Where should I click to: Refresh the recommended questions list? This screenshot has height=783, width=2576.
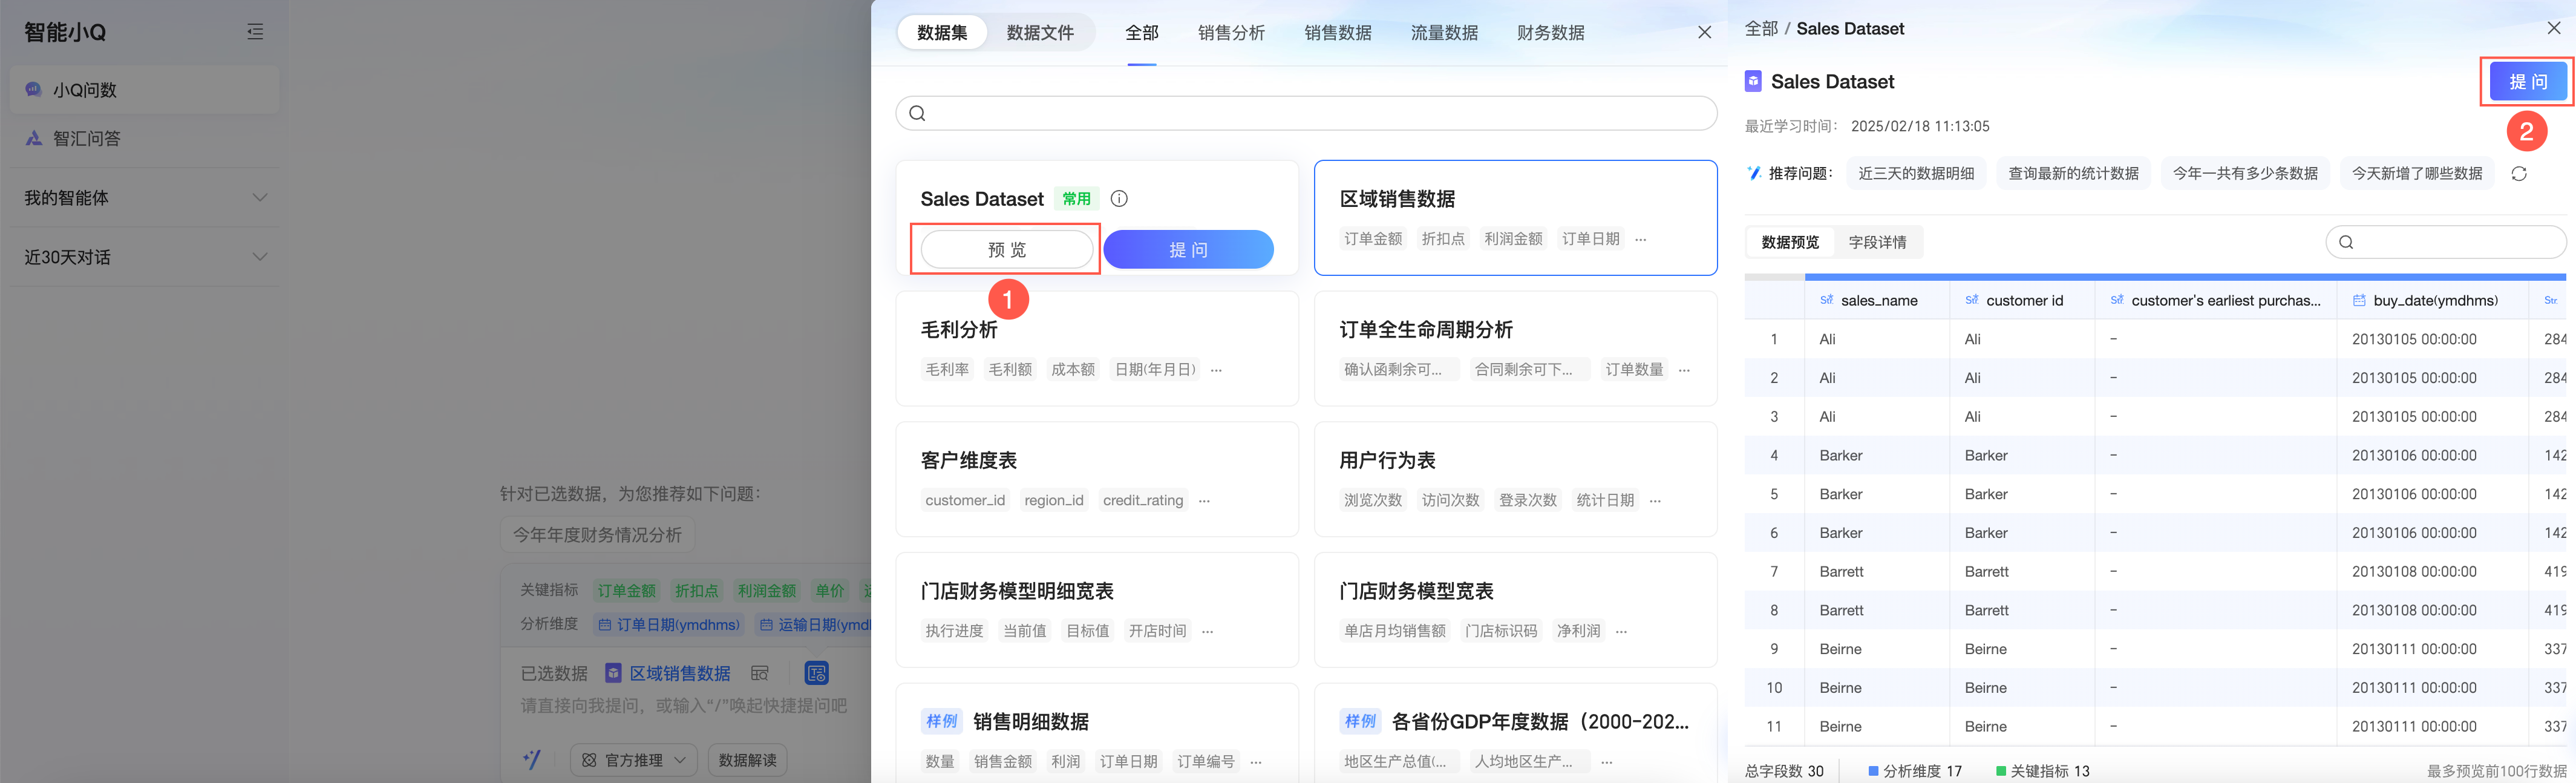(2518, 174)
